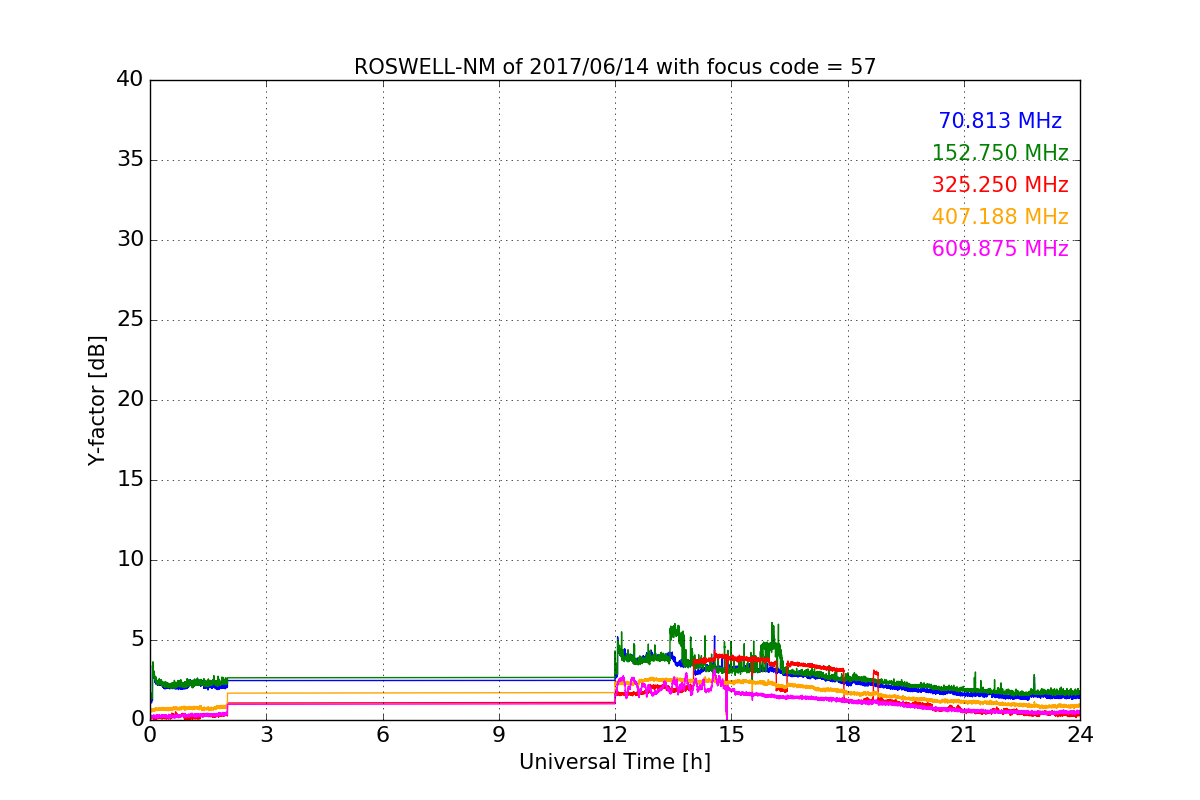Screen dimensions: 1200x800
Task: Click the 10 label on the Y-axis
Action: (129, 560)
